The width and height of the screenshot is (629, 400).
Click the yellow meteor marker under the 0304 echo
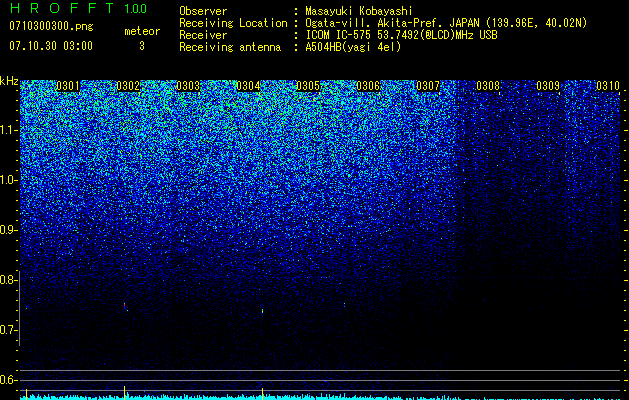pyautogui.click(x=262, y=393)
